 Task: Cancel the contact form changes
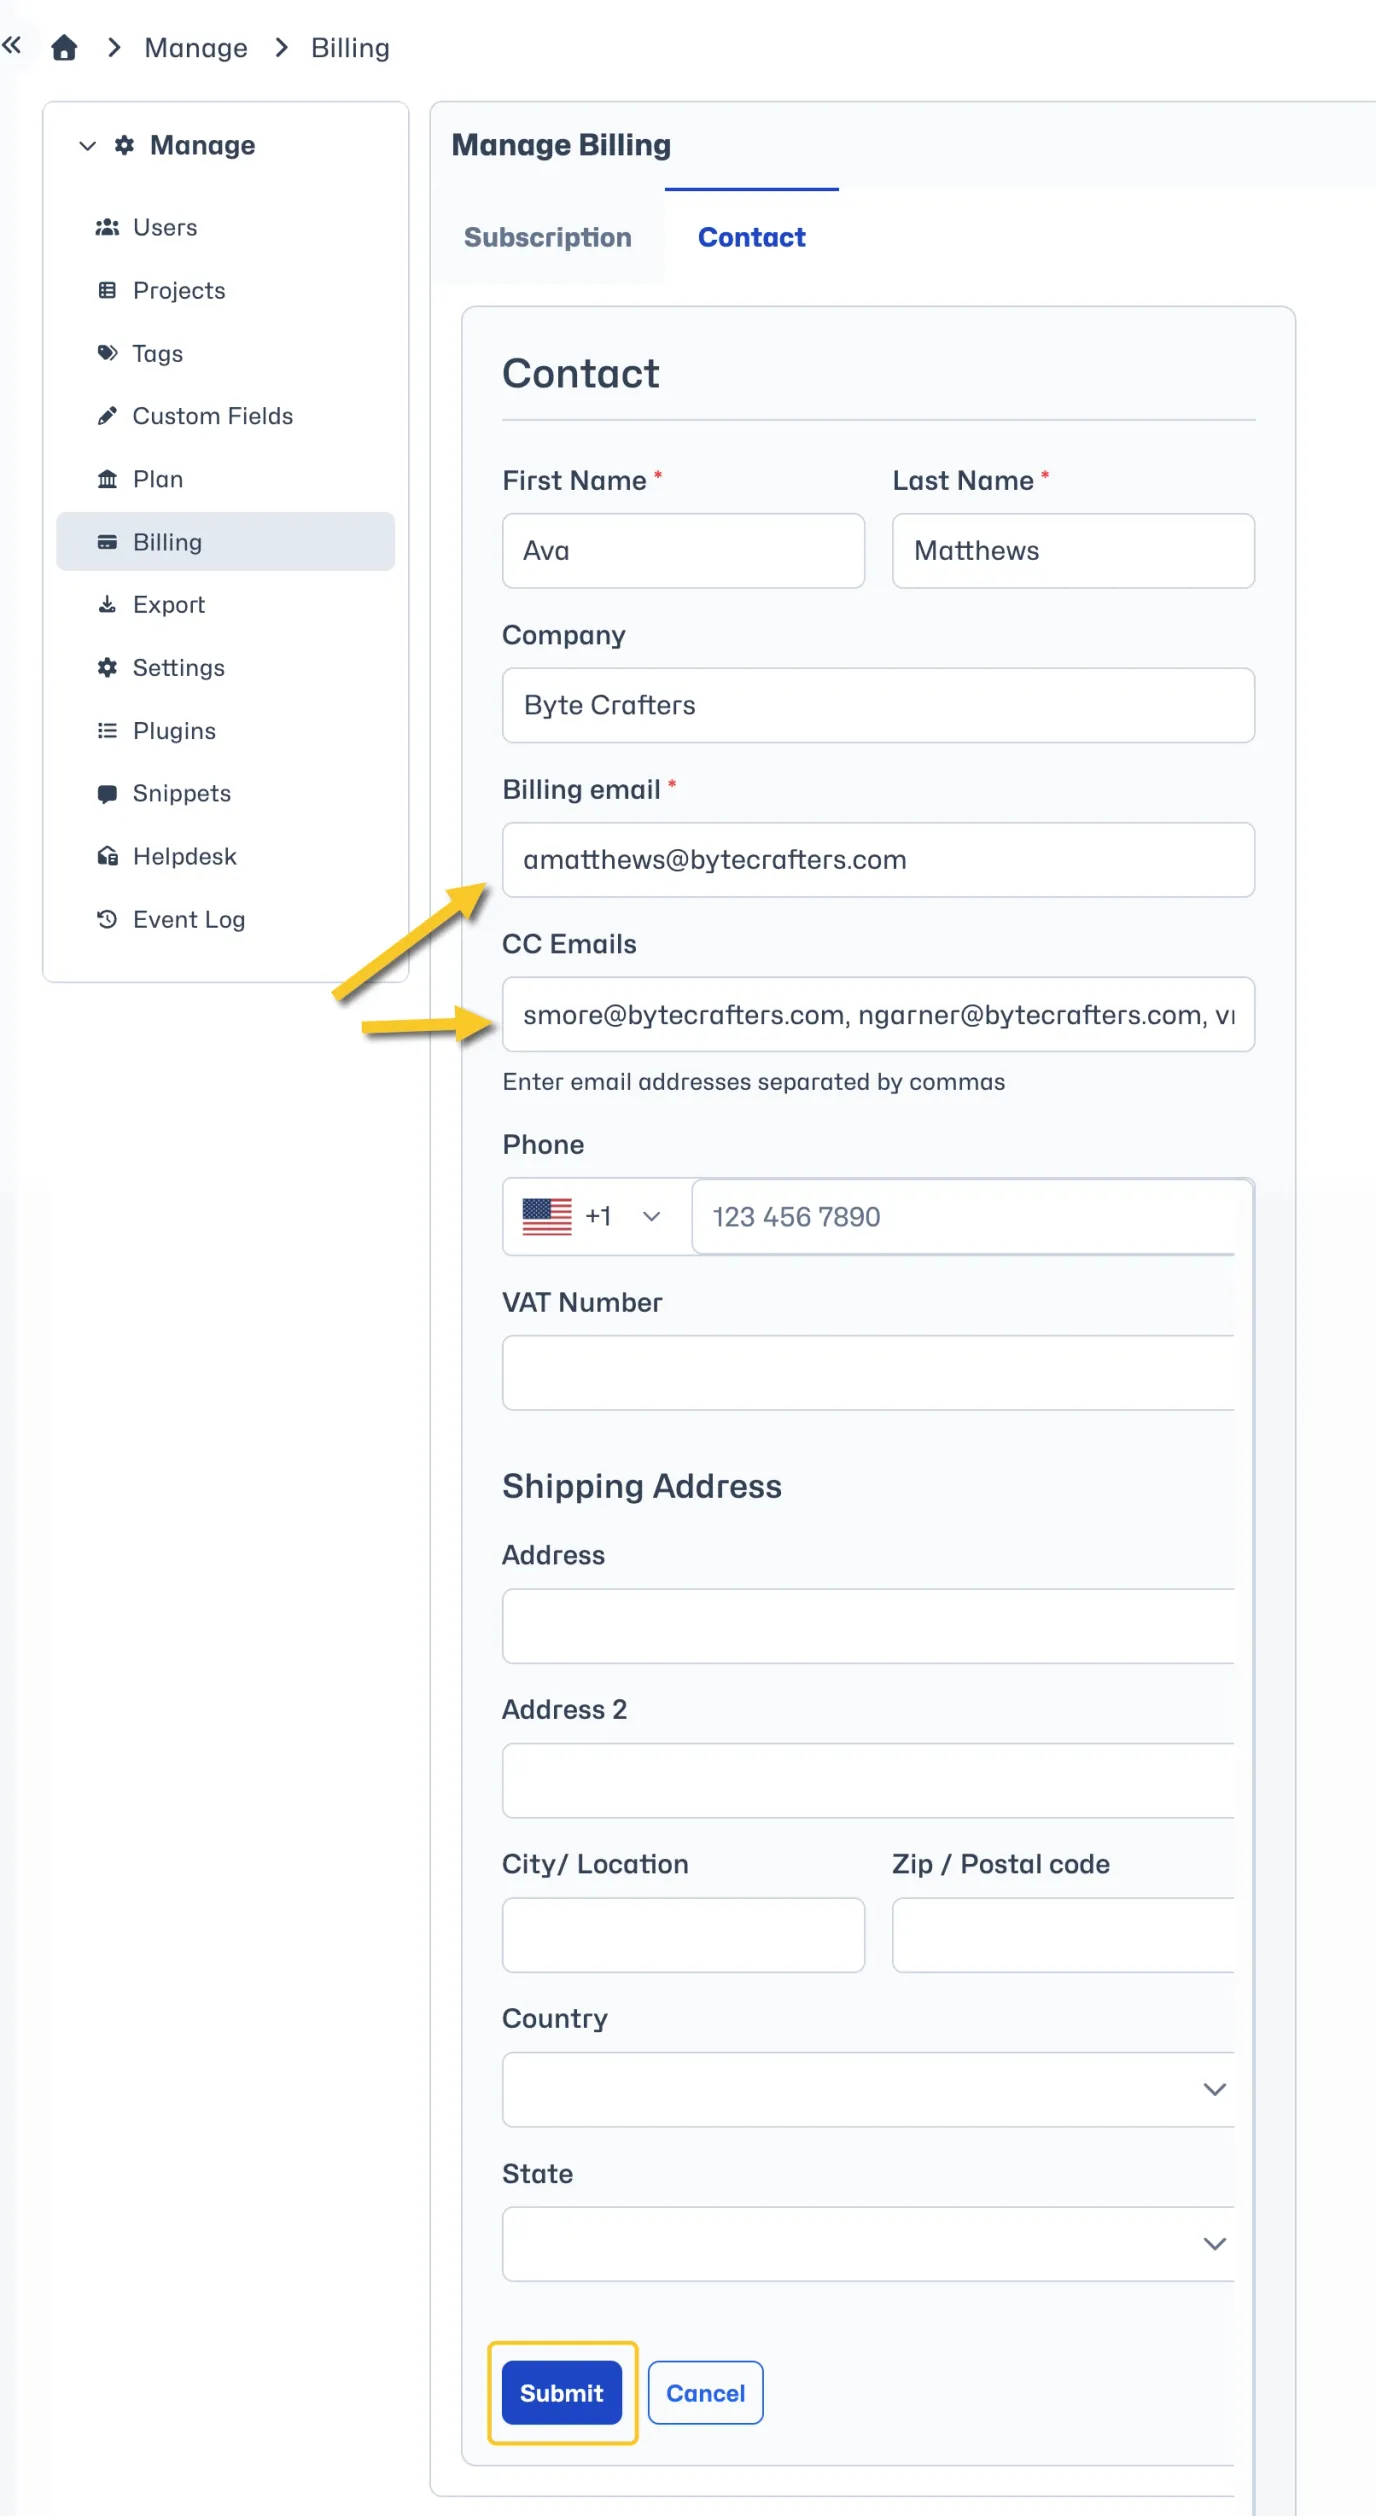pos(706,2393)
